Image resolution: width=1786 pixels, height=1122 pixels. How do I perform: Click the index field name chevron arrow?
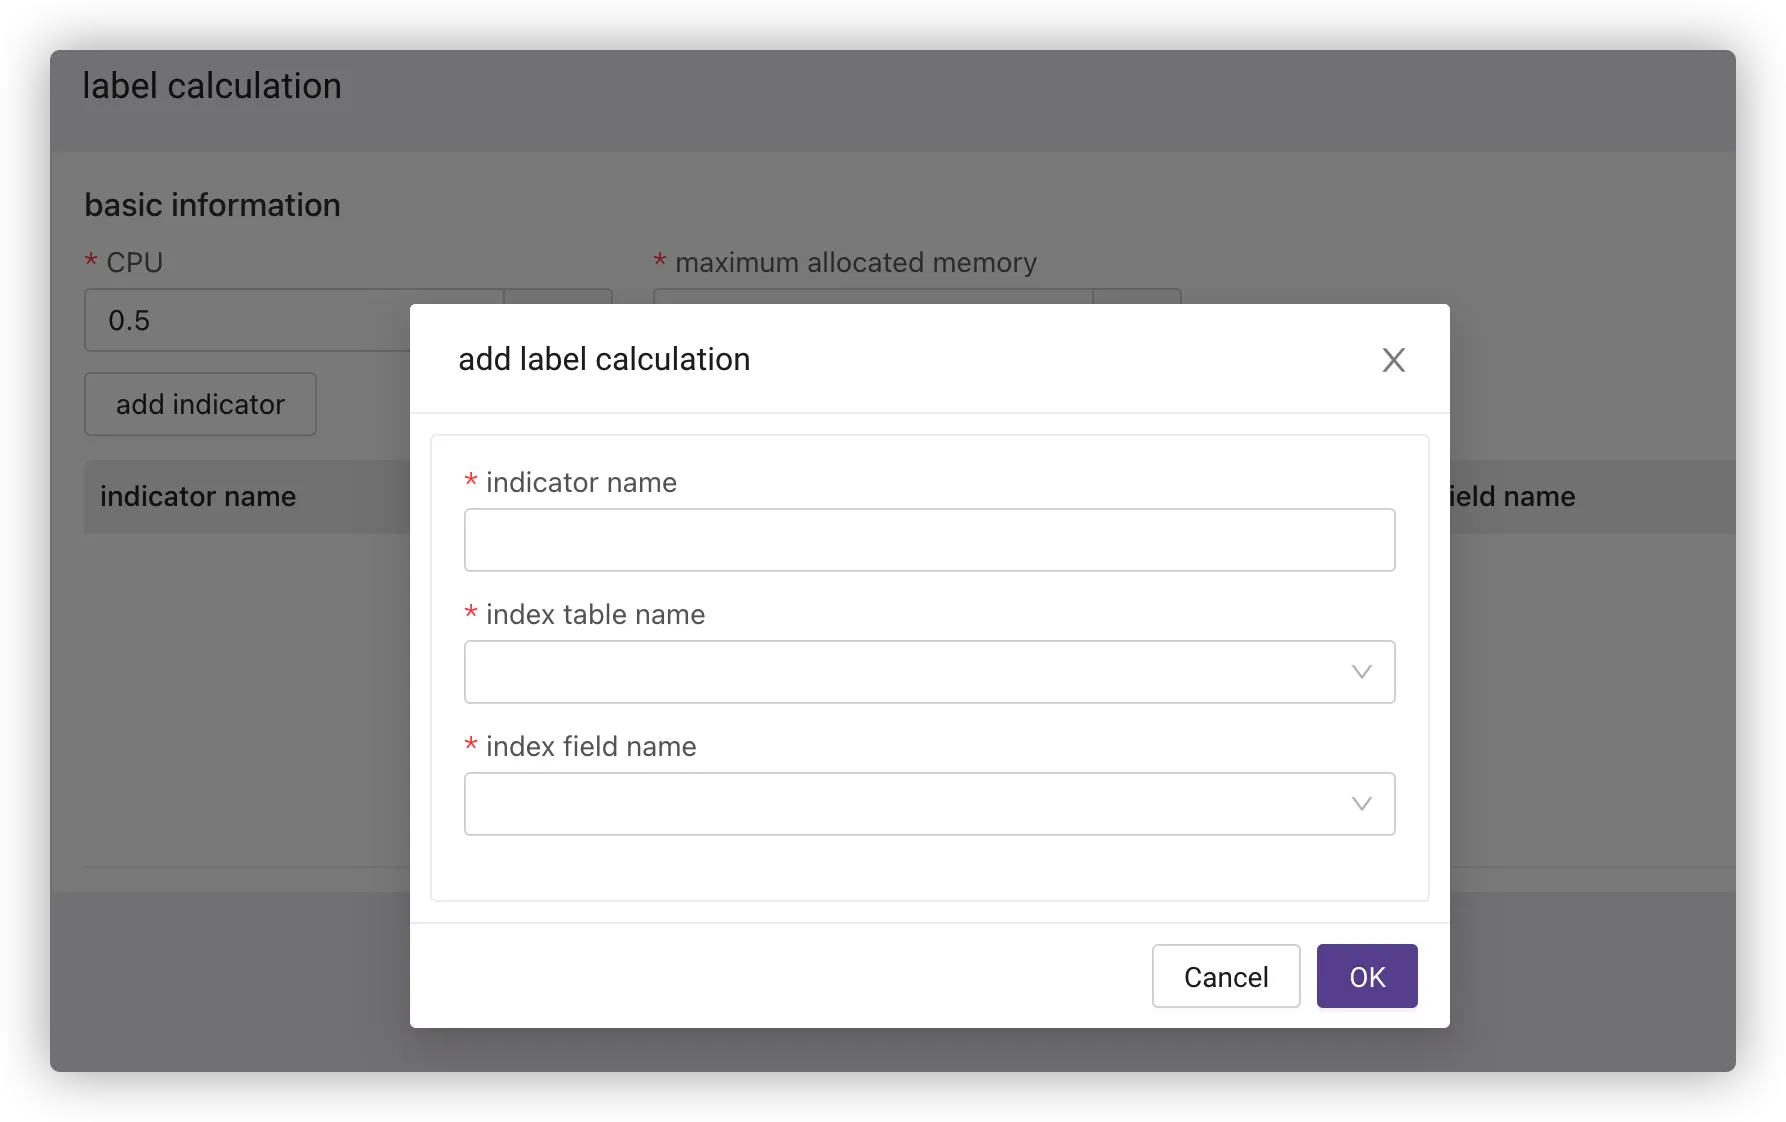point(1361,804)
